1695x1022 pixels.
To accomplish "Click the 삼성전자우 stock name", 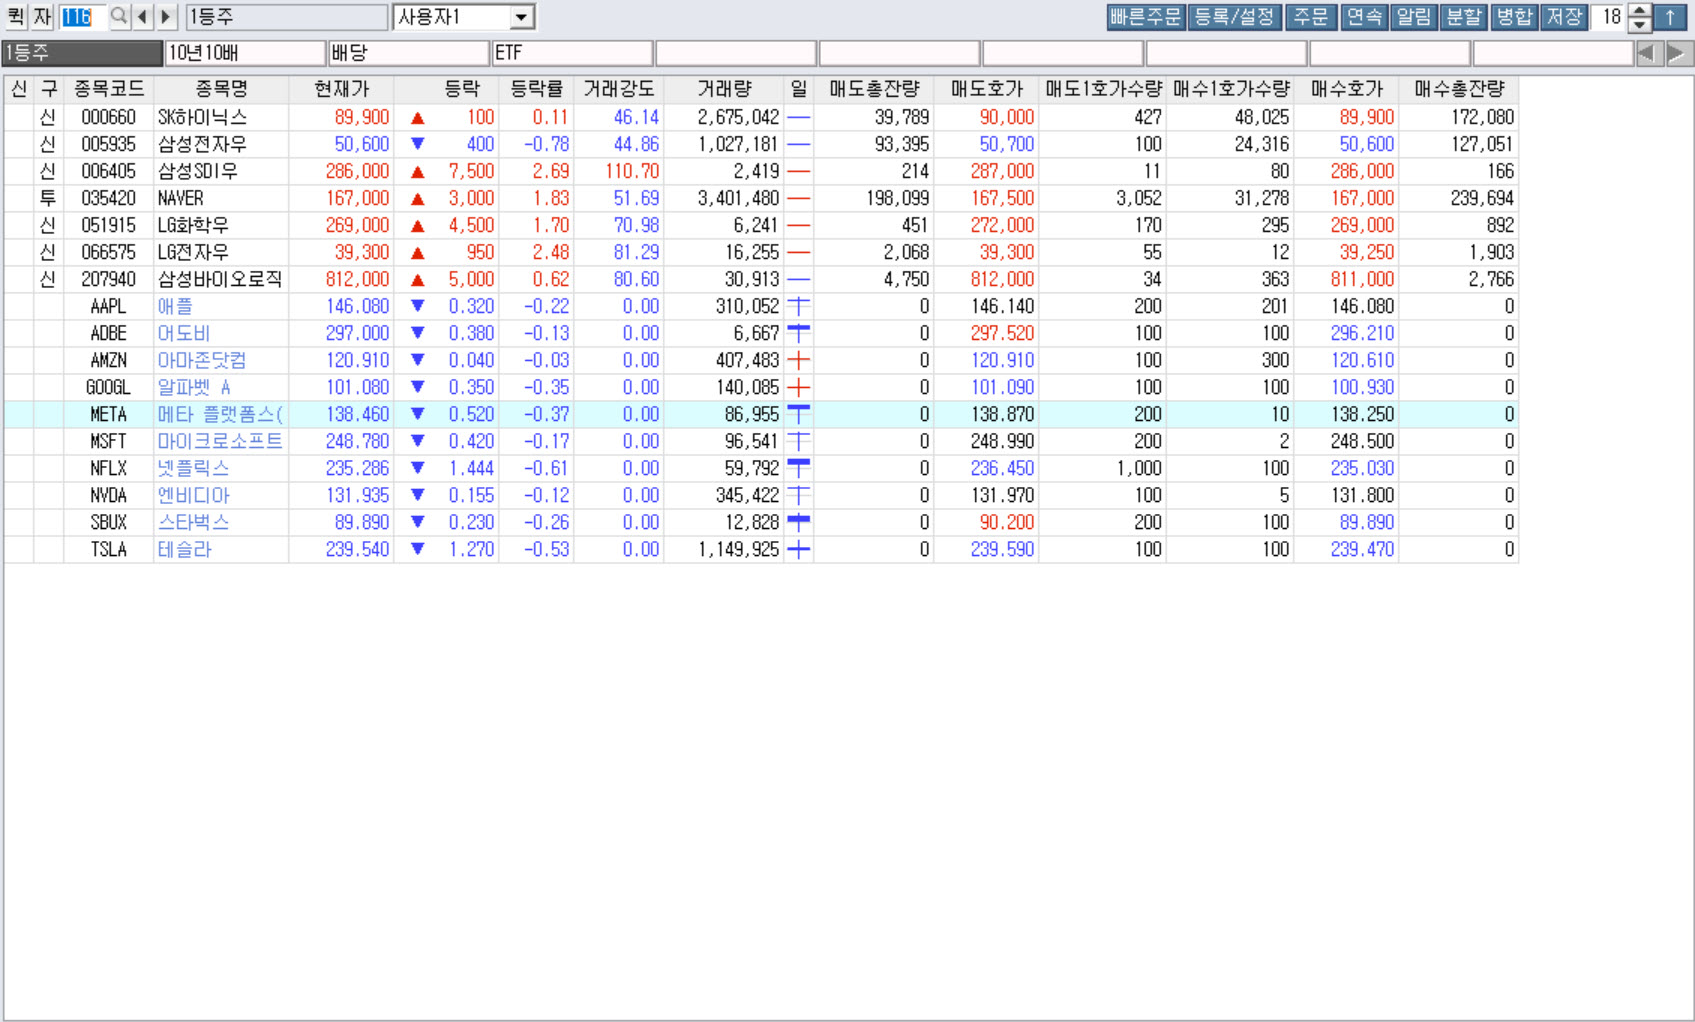I will tap(202, 144).
